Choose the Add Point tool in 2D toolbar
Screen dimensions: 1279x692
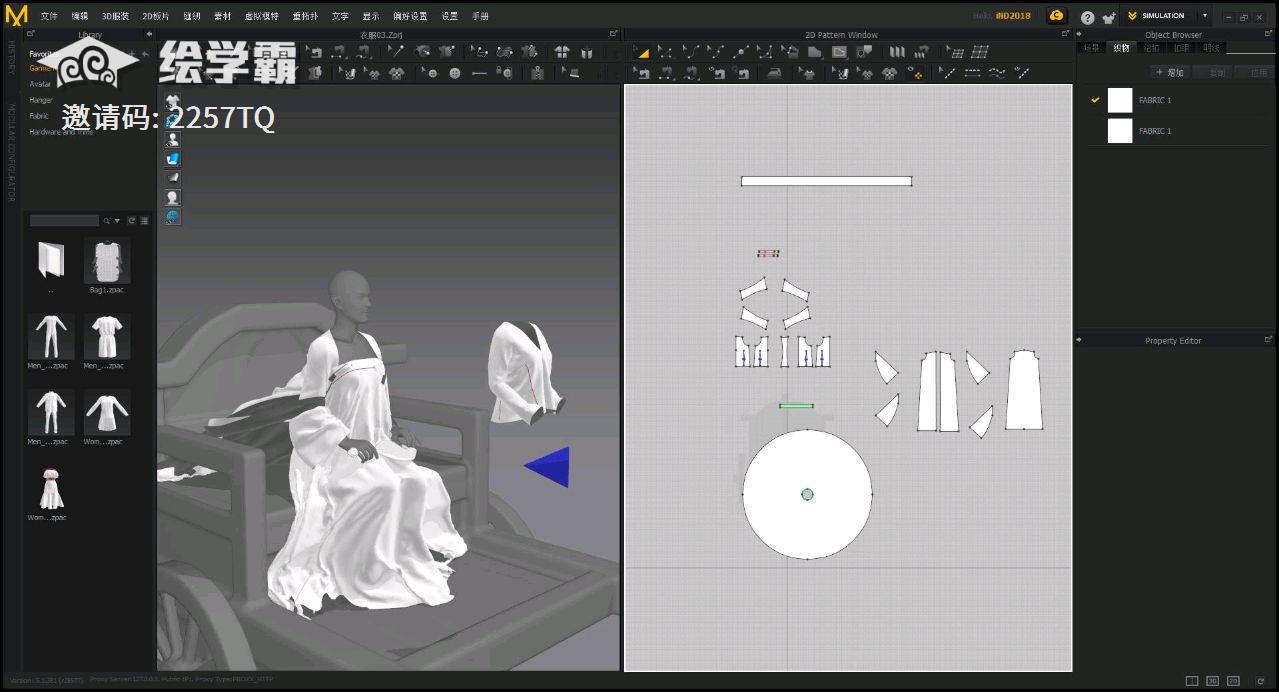(741, 52)
